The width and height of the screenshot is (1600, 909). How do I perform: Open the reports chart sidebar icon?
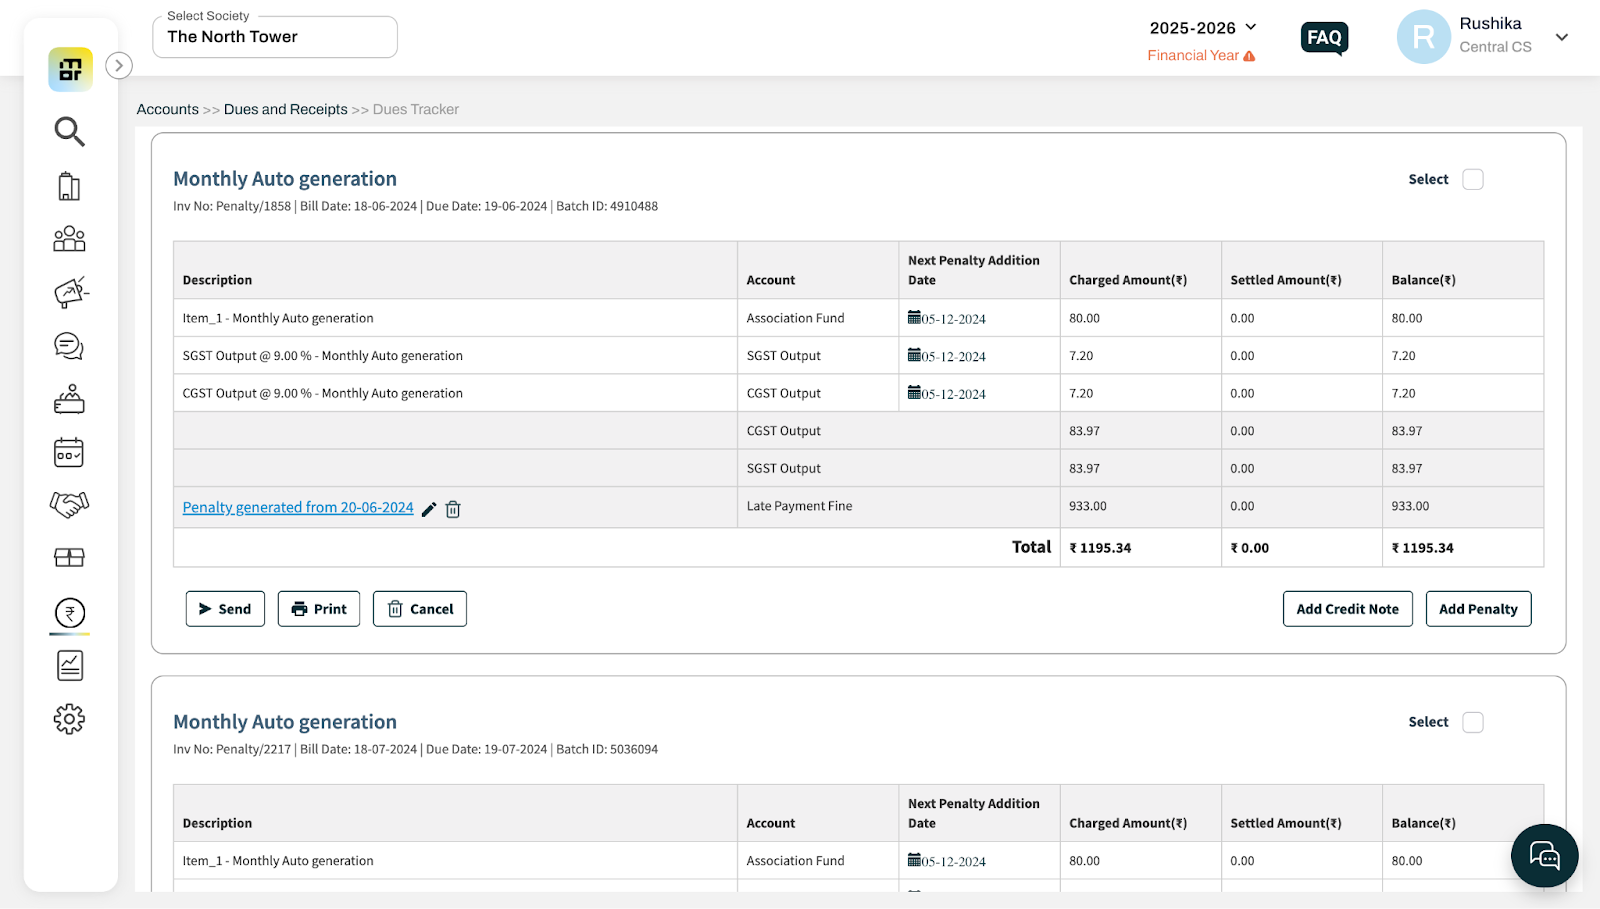pyautogui.click(x=70, y=666)
